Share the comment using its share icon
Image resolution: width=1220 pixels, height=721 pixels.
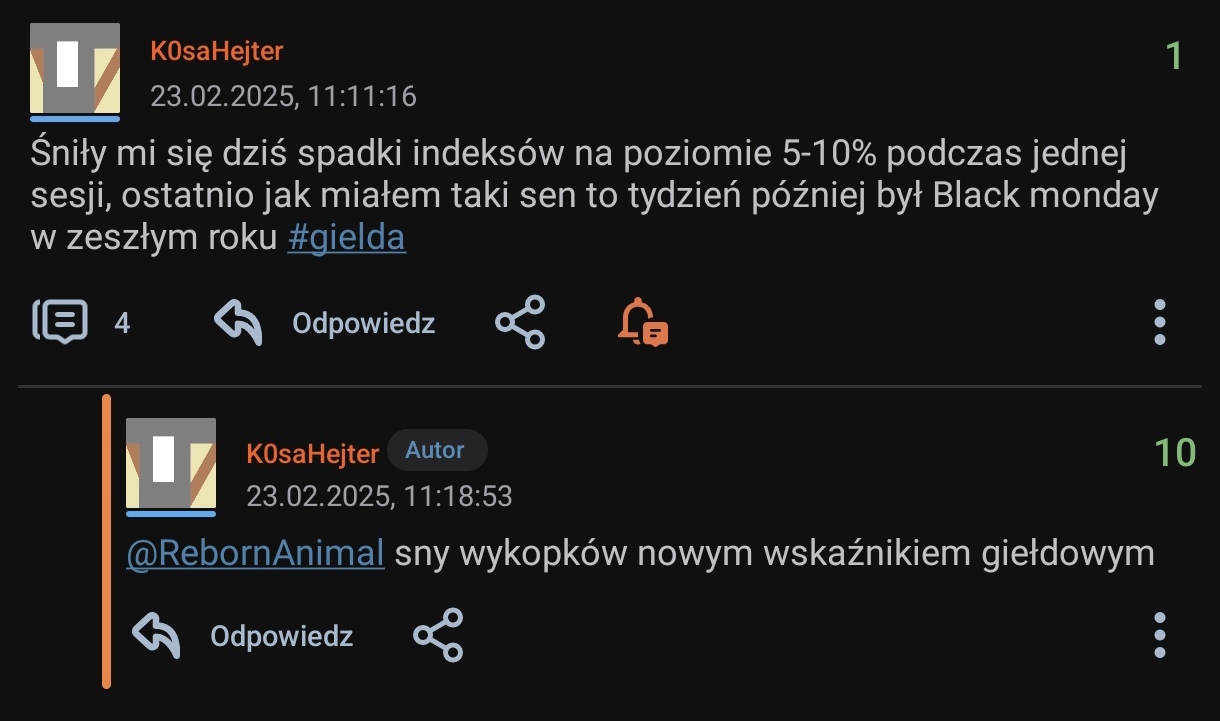[438, 635]
